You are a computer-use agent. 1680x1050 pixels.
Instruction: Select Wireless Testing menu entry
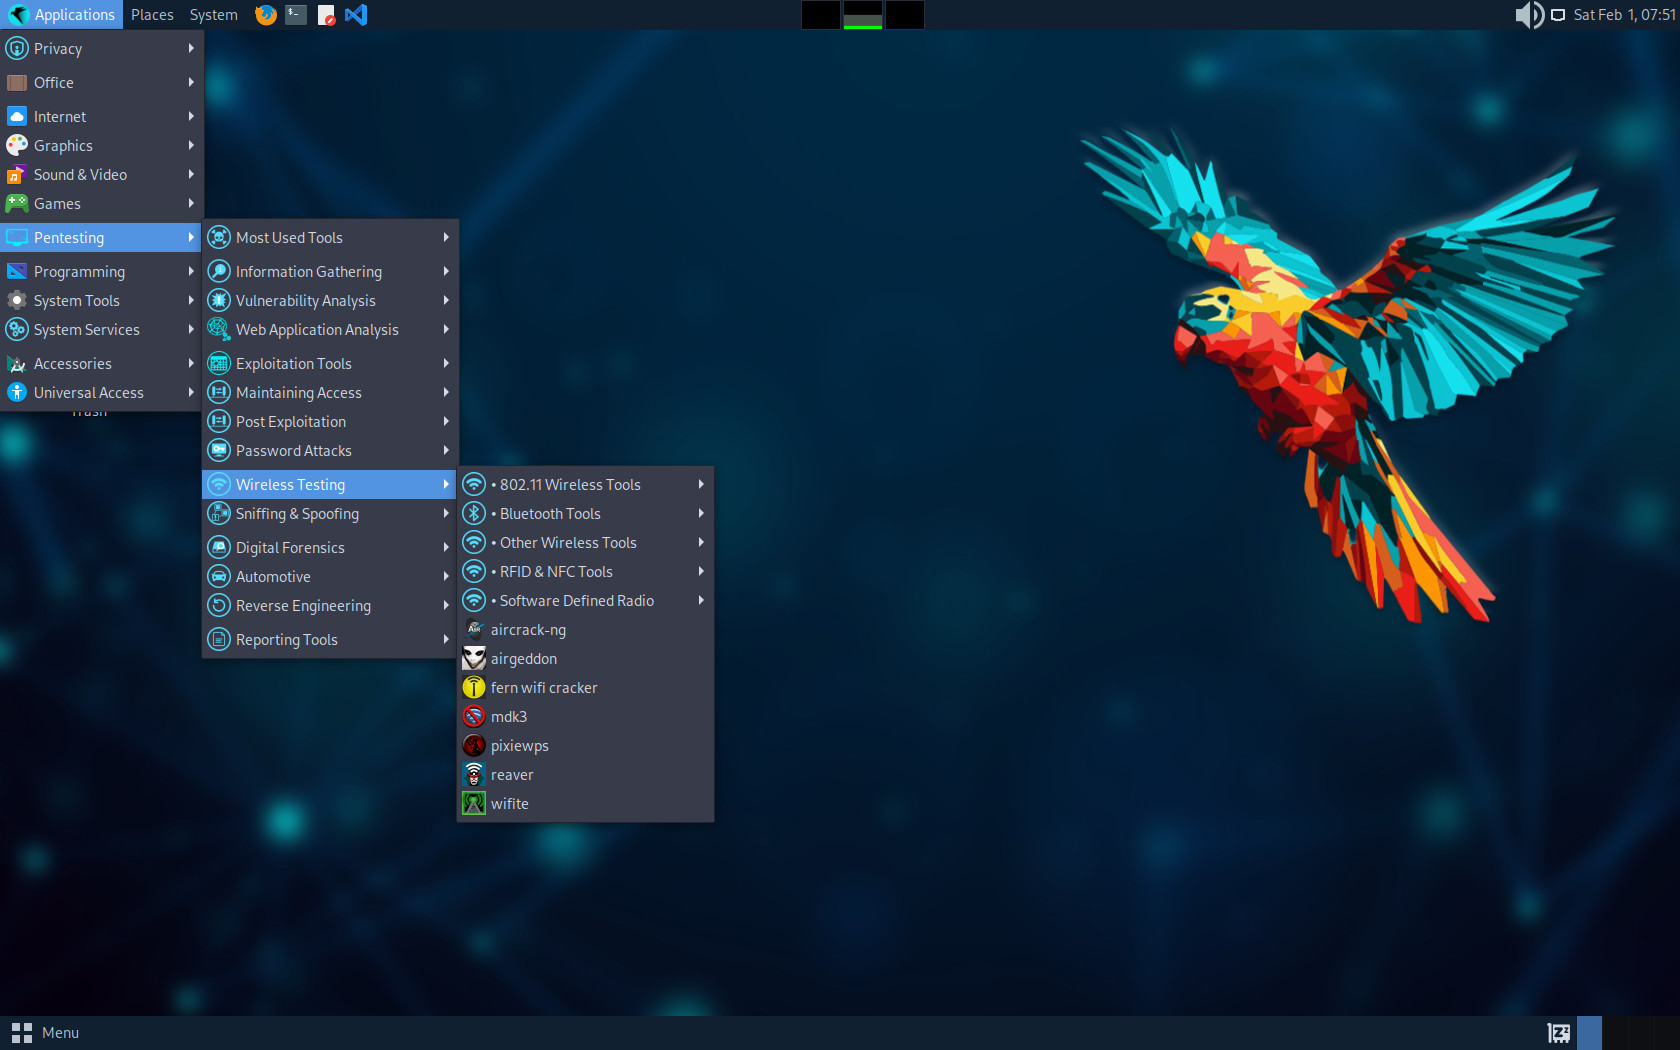click(x=329, y=485)
